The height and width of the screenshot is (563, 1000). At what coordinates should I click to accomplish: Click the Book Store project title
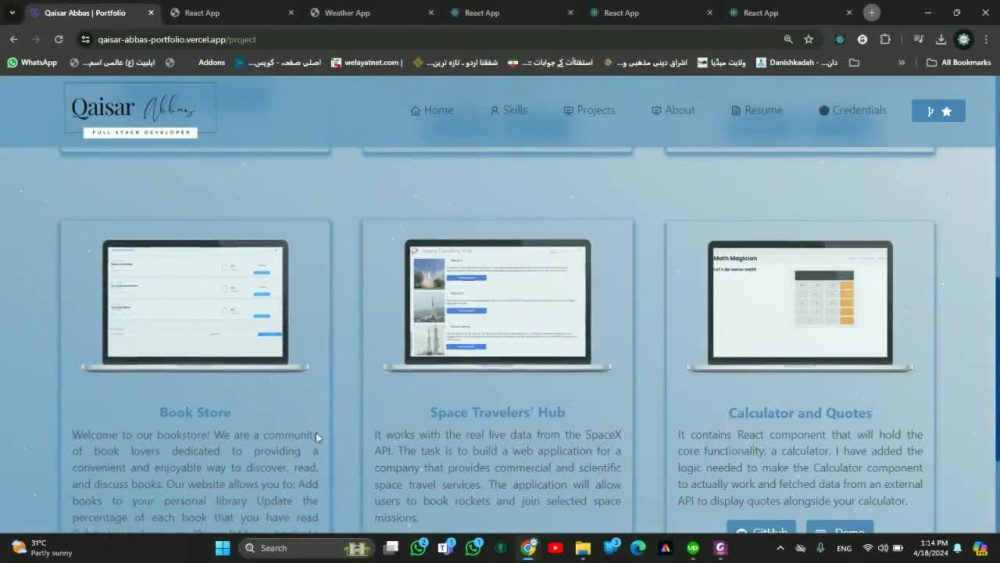(x=195, y=413)
